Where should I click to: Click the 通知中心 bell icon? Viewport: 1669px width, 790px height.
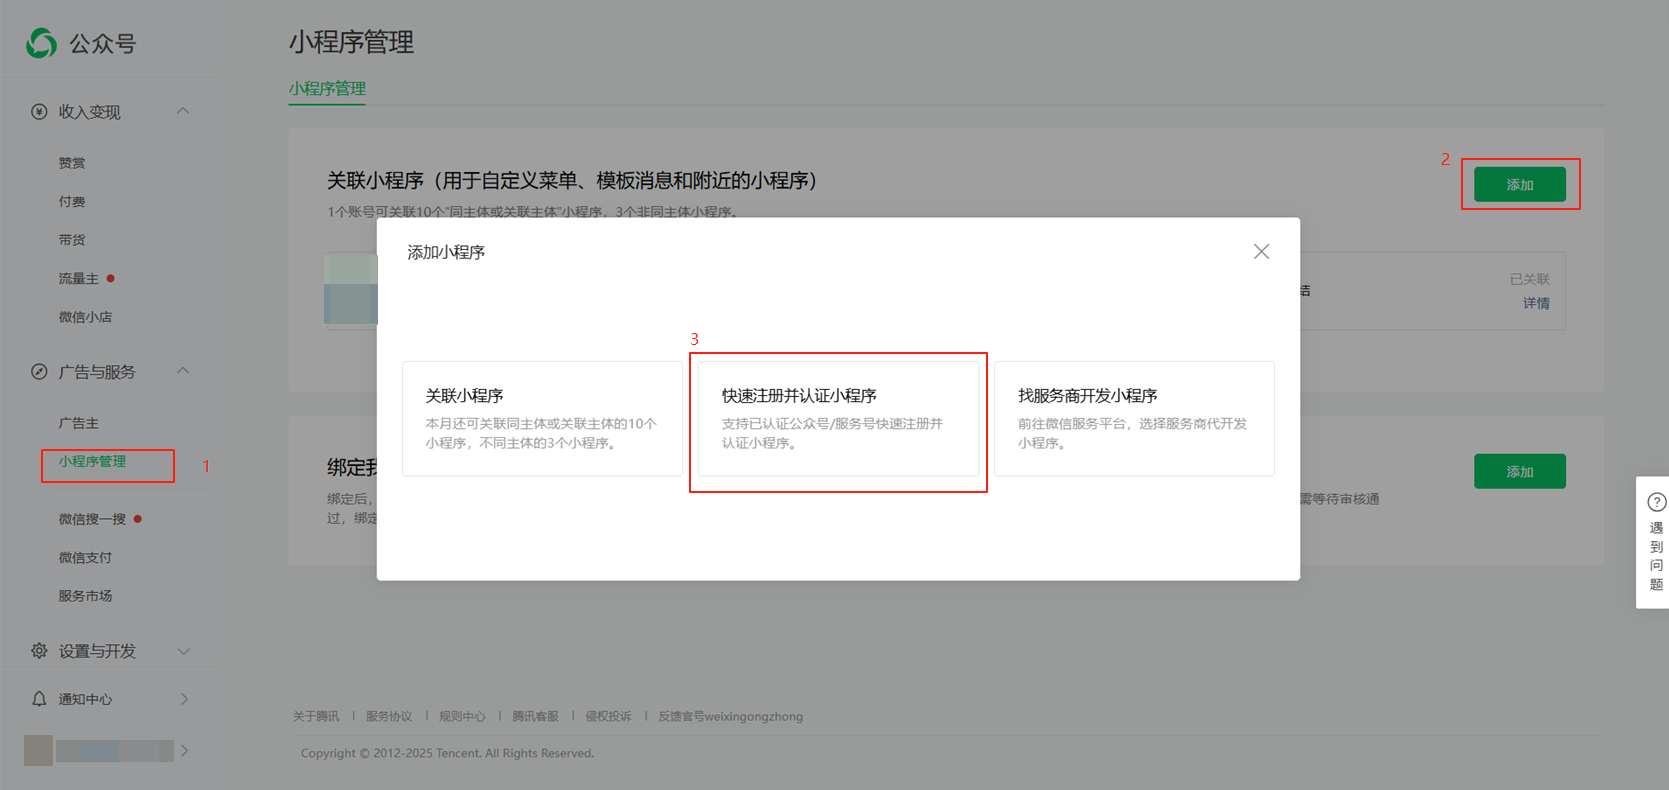39,698
